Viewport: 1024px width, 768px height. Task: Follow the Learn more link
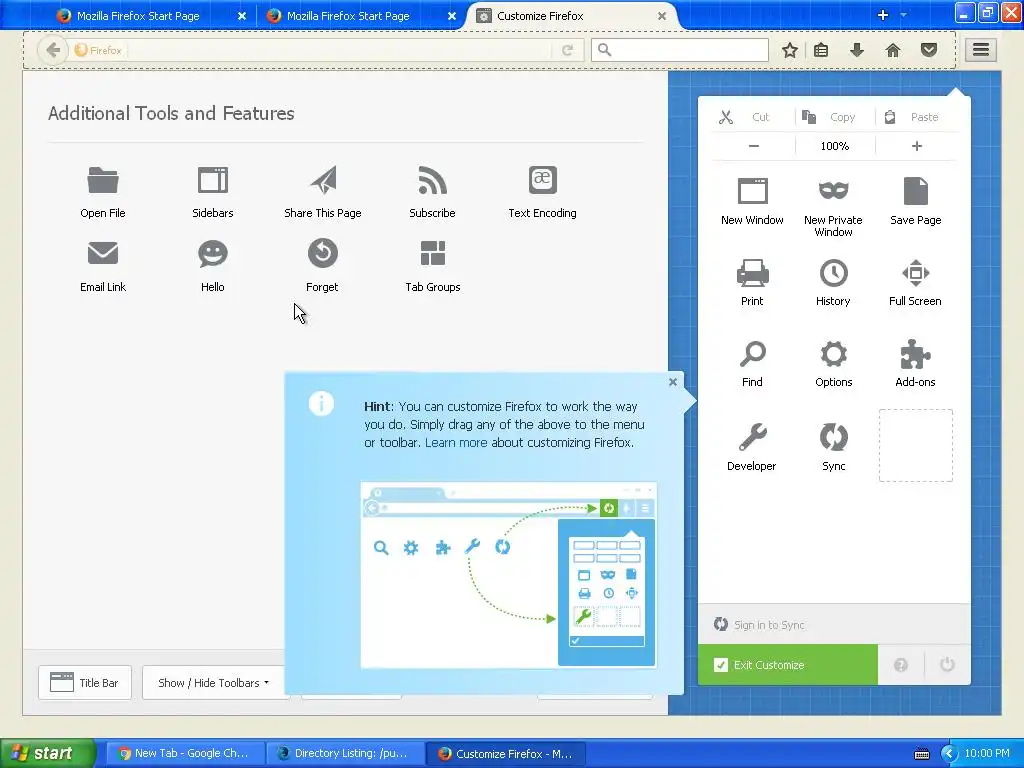pos(456,443)
